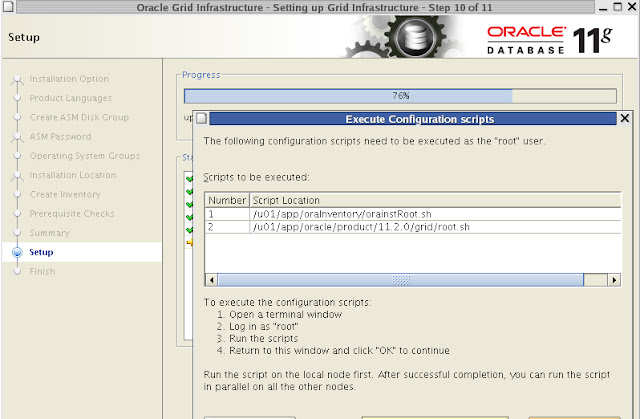Select the Create Inventory step
Screen dimensions: 640x419
[65, 194]
